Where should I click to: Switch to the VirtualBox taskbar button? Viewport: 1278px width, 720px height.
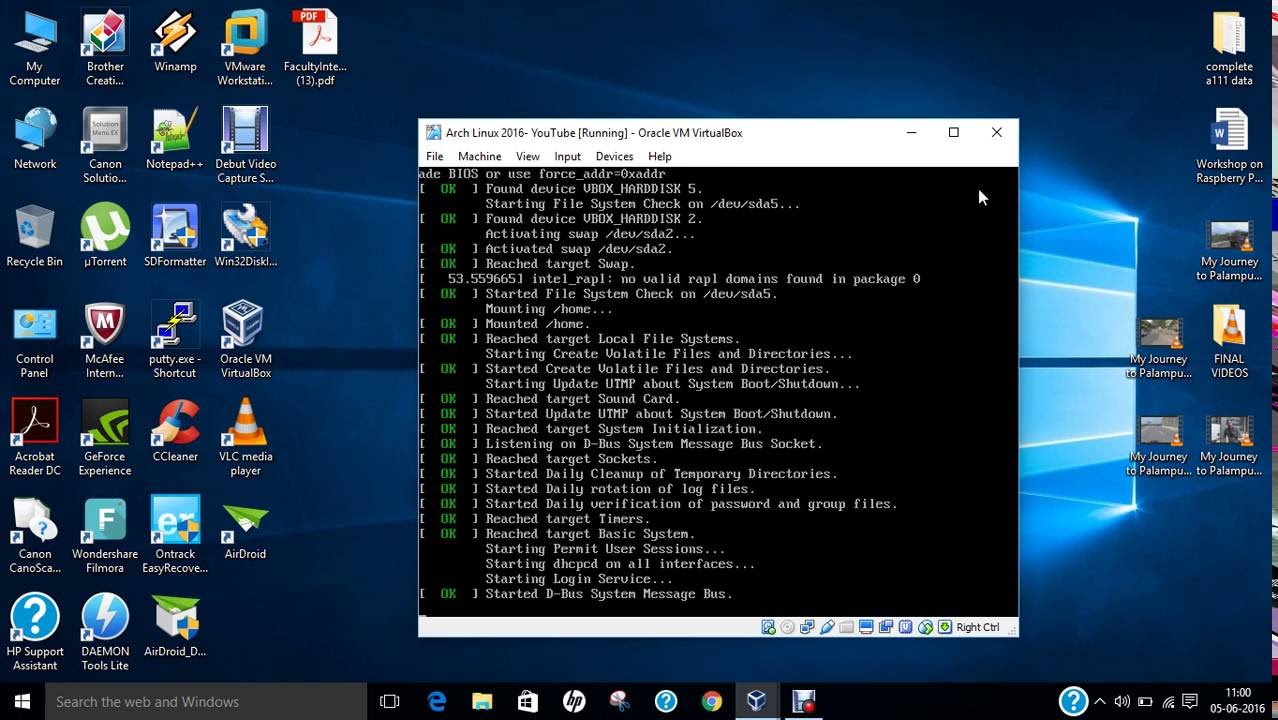point(757,702)
